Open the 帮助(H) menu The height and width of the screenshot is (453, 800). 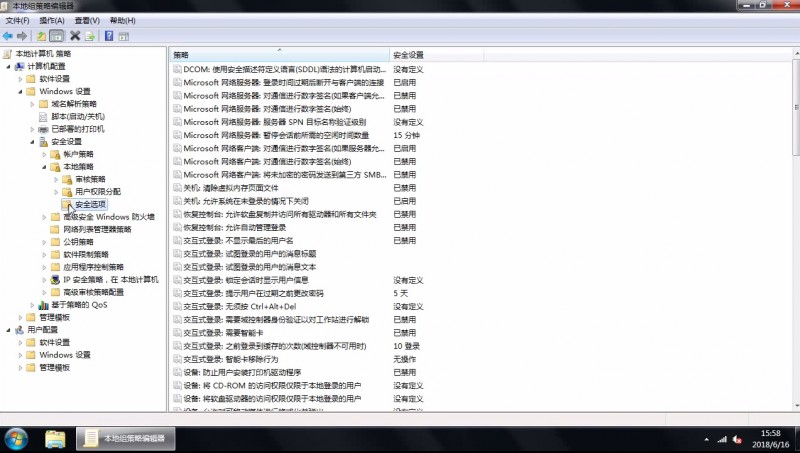pos(122,20)
